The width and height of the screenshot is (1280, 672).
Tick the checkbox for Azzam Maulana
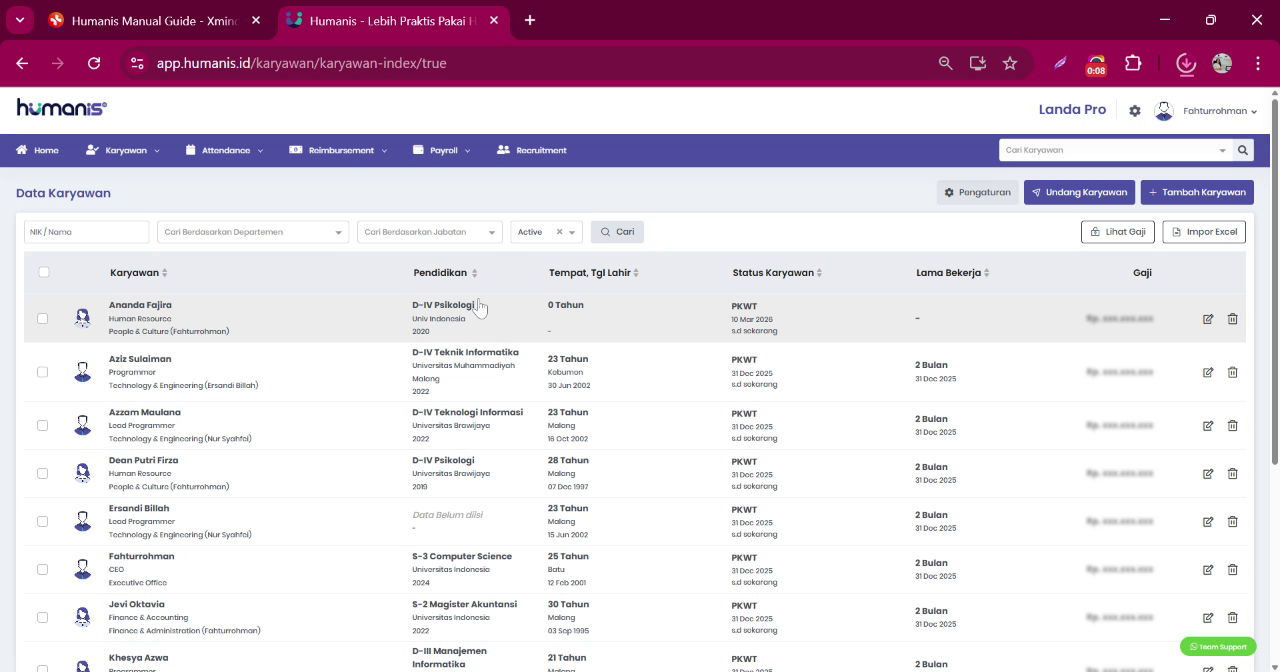pos(42,425)
